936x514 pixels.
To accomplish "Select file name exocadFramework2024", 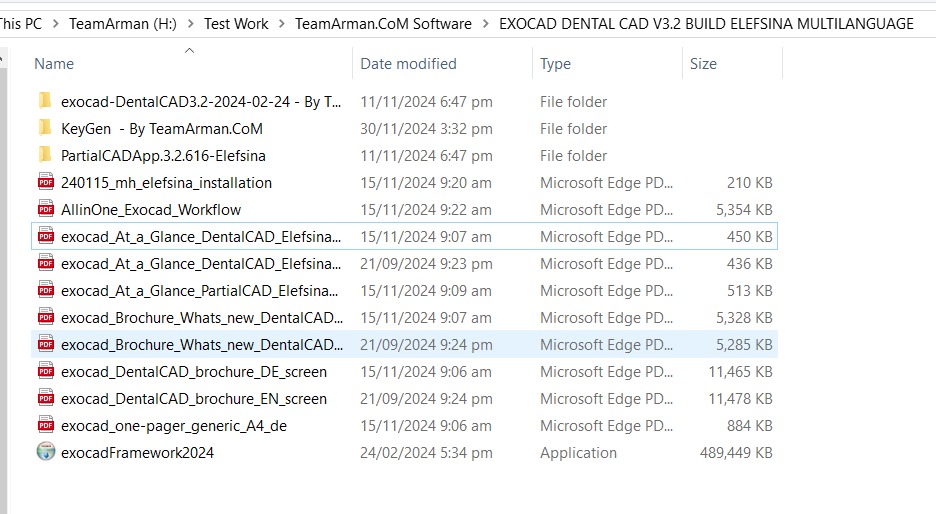I will [x=137, y=453].
